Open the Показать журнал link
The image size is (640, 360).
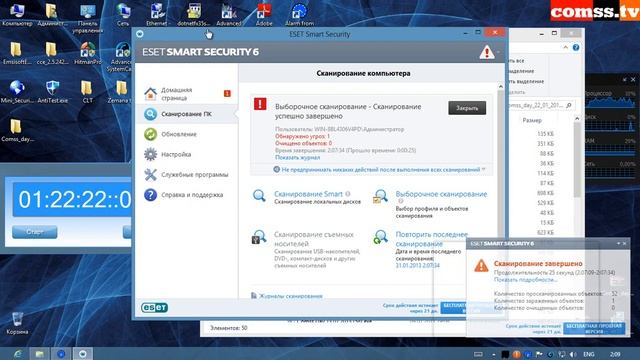point(298,157)
